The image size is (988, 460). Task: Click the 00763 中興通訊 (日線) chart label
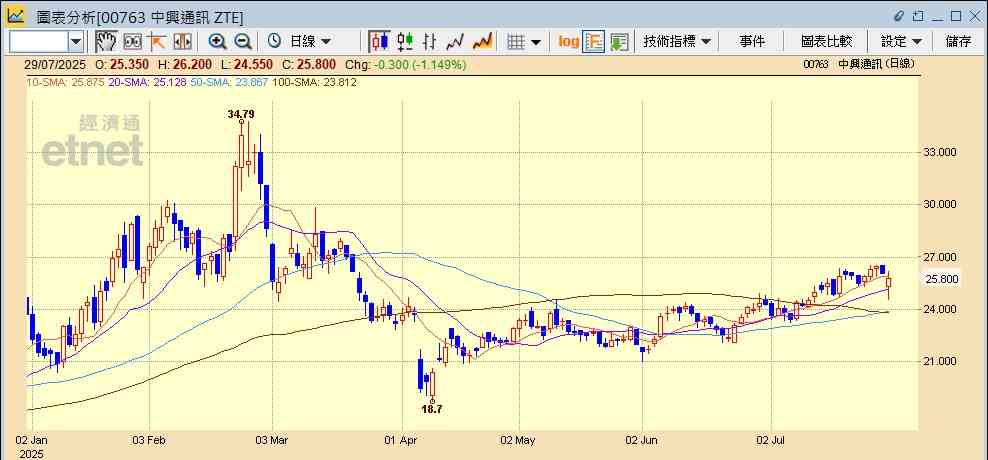coord(859,64)
